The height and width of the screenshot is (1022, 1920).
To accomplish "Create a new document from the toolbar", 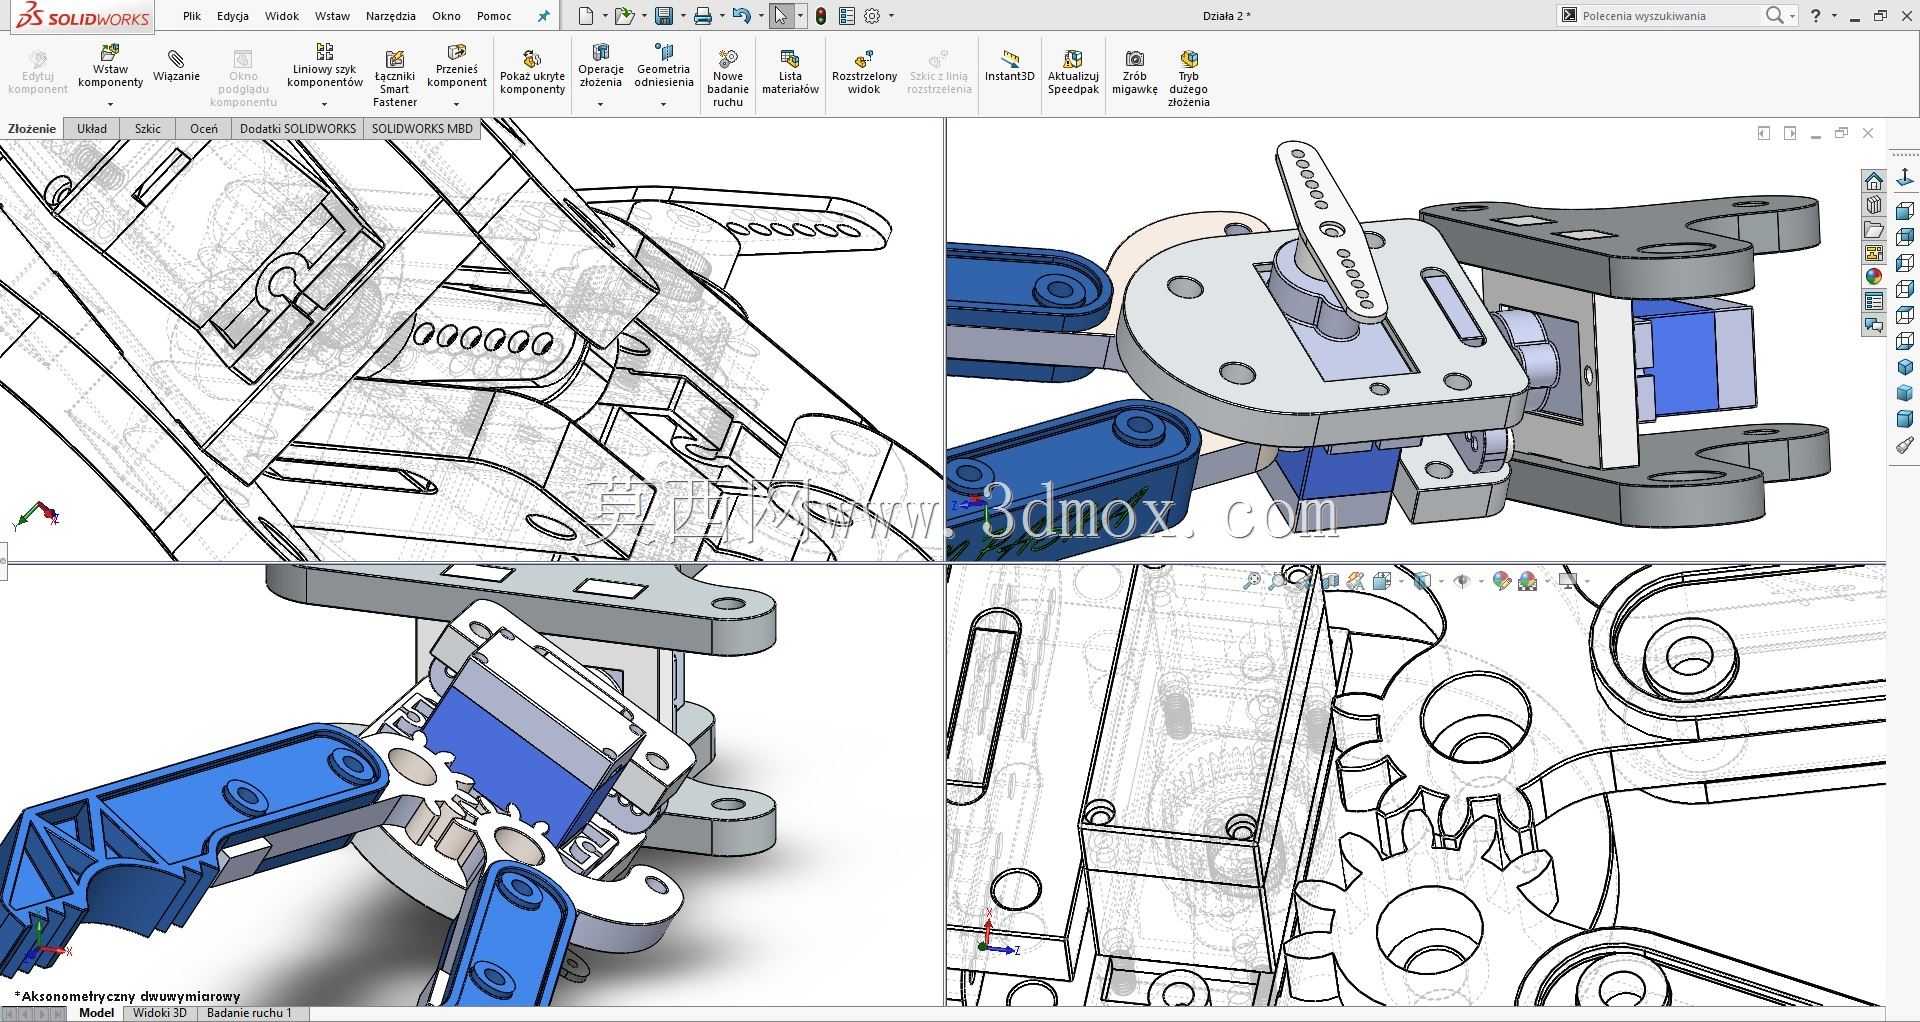I will point(586,16).
